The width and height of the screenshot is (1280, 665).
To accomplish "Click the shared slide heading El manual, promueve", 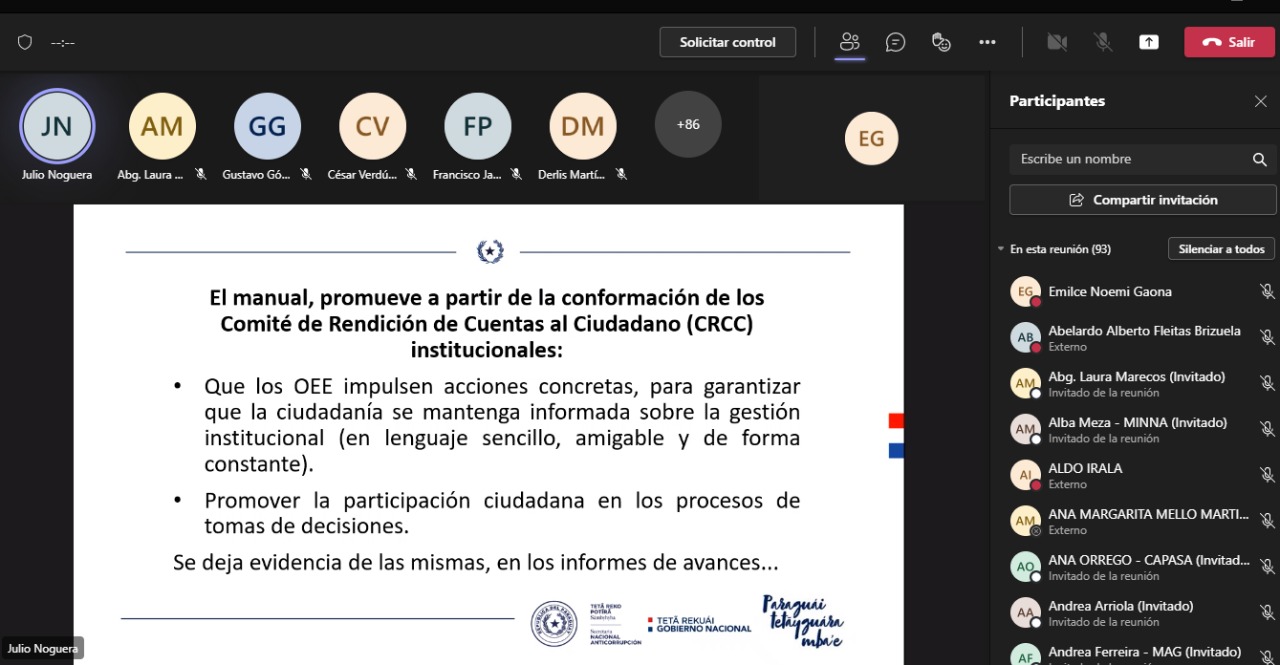I will point(487,324).
